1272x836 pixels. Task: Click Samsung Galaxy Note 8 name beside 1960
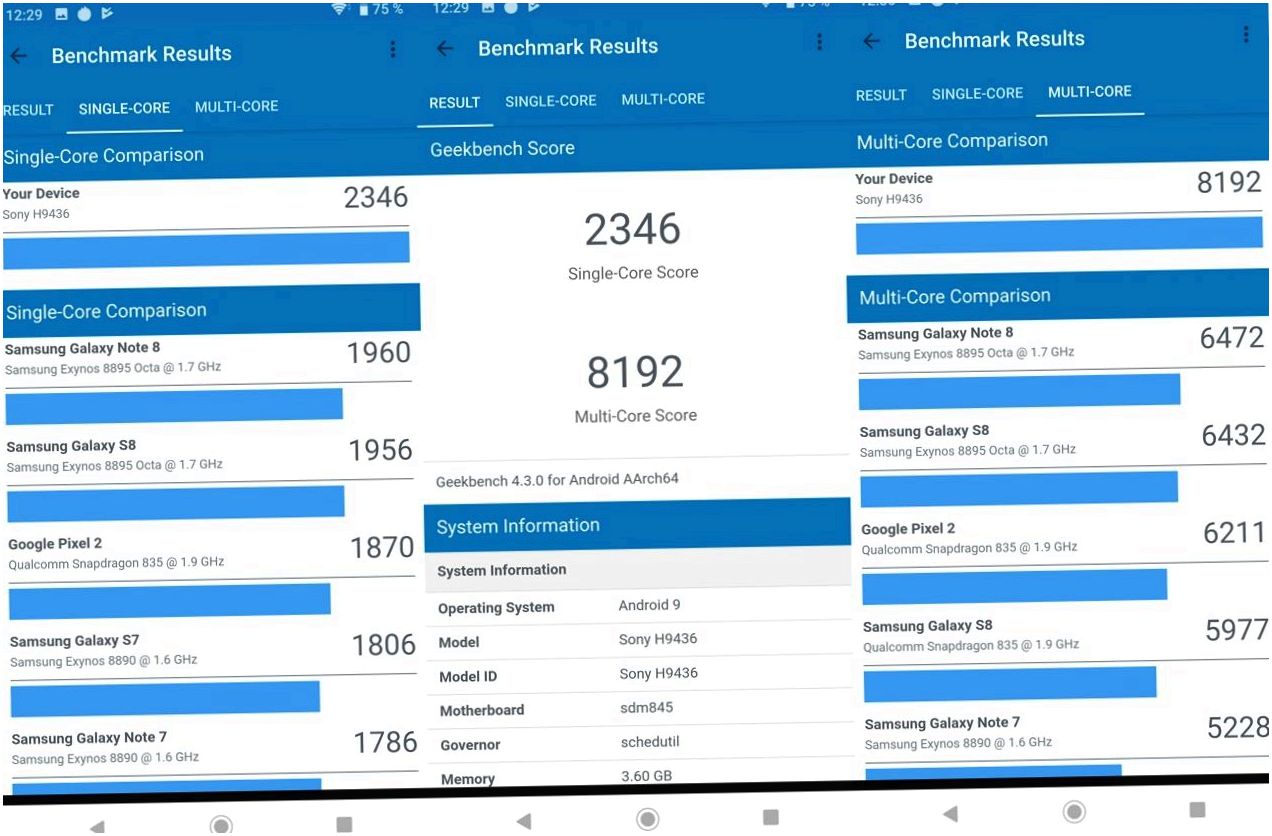pos(82,348)
